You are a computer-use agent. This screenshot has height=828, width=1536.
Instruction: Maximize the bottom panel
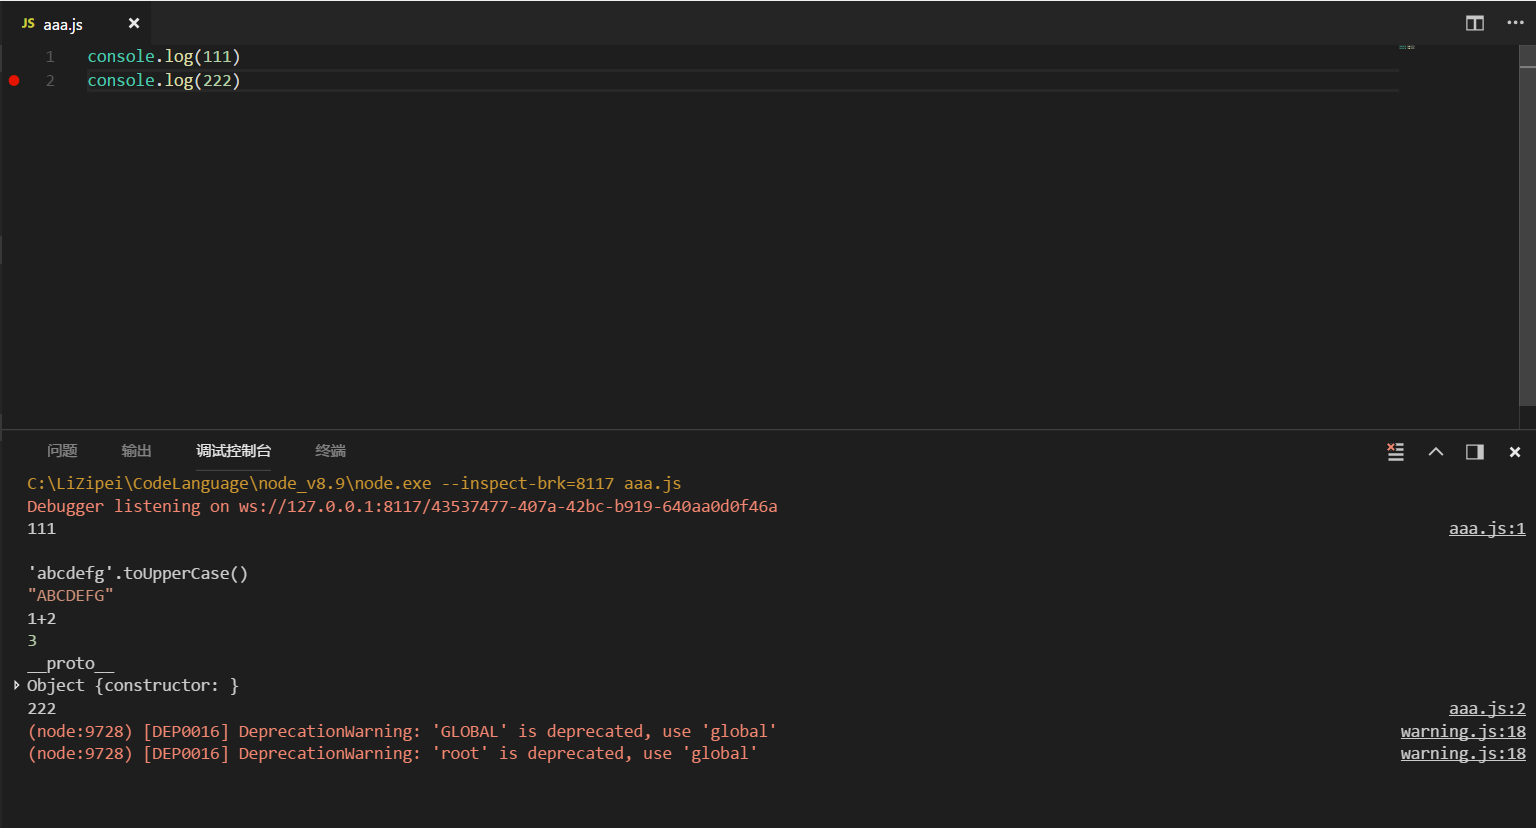(1435, 452)
